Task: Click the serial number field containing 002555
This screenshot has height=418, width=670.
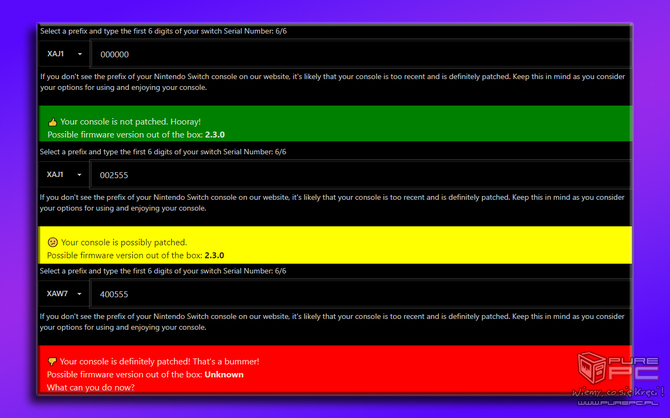Action: coord(361,174)
